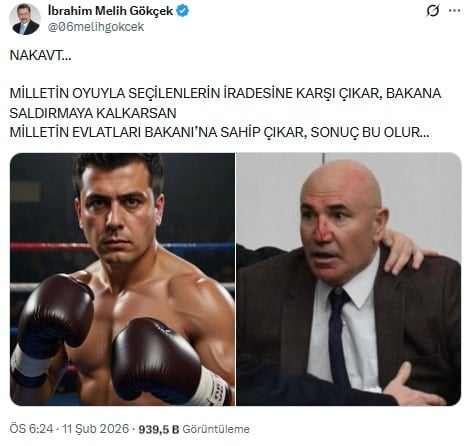Screen dimensions: 471x446
Task: Click the SONUÇ BU OLUR... phrase
Action: (370, 133)
